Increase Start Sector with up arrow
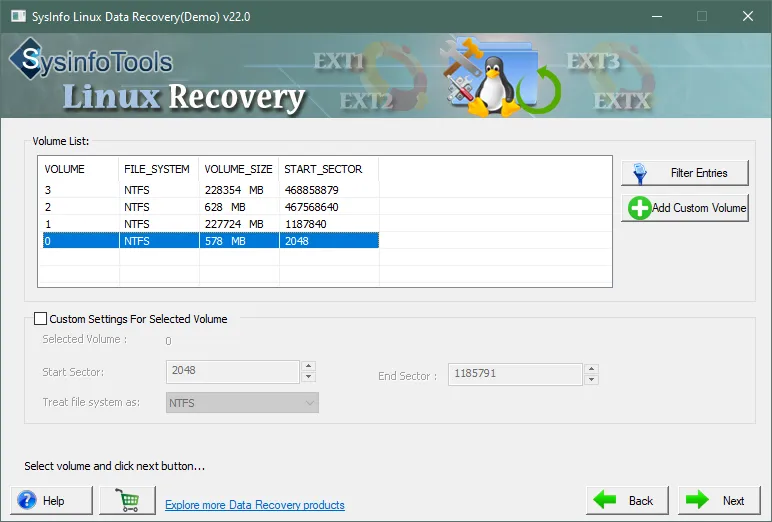This screenshot has width=772, height=522. [309, 366]
